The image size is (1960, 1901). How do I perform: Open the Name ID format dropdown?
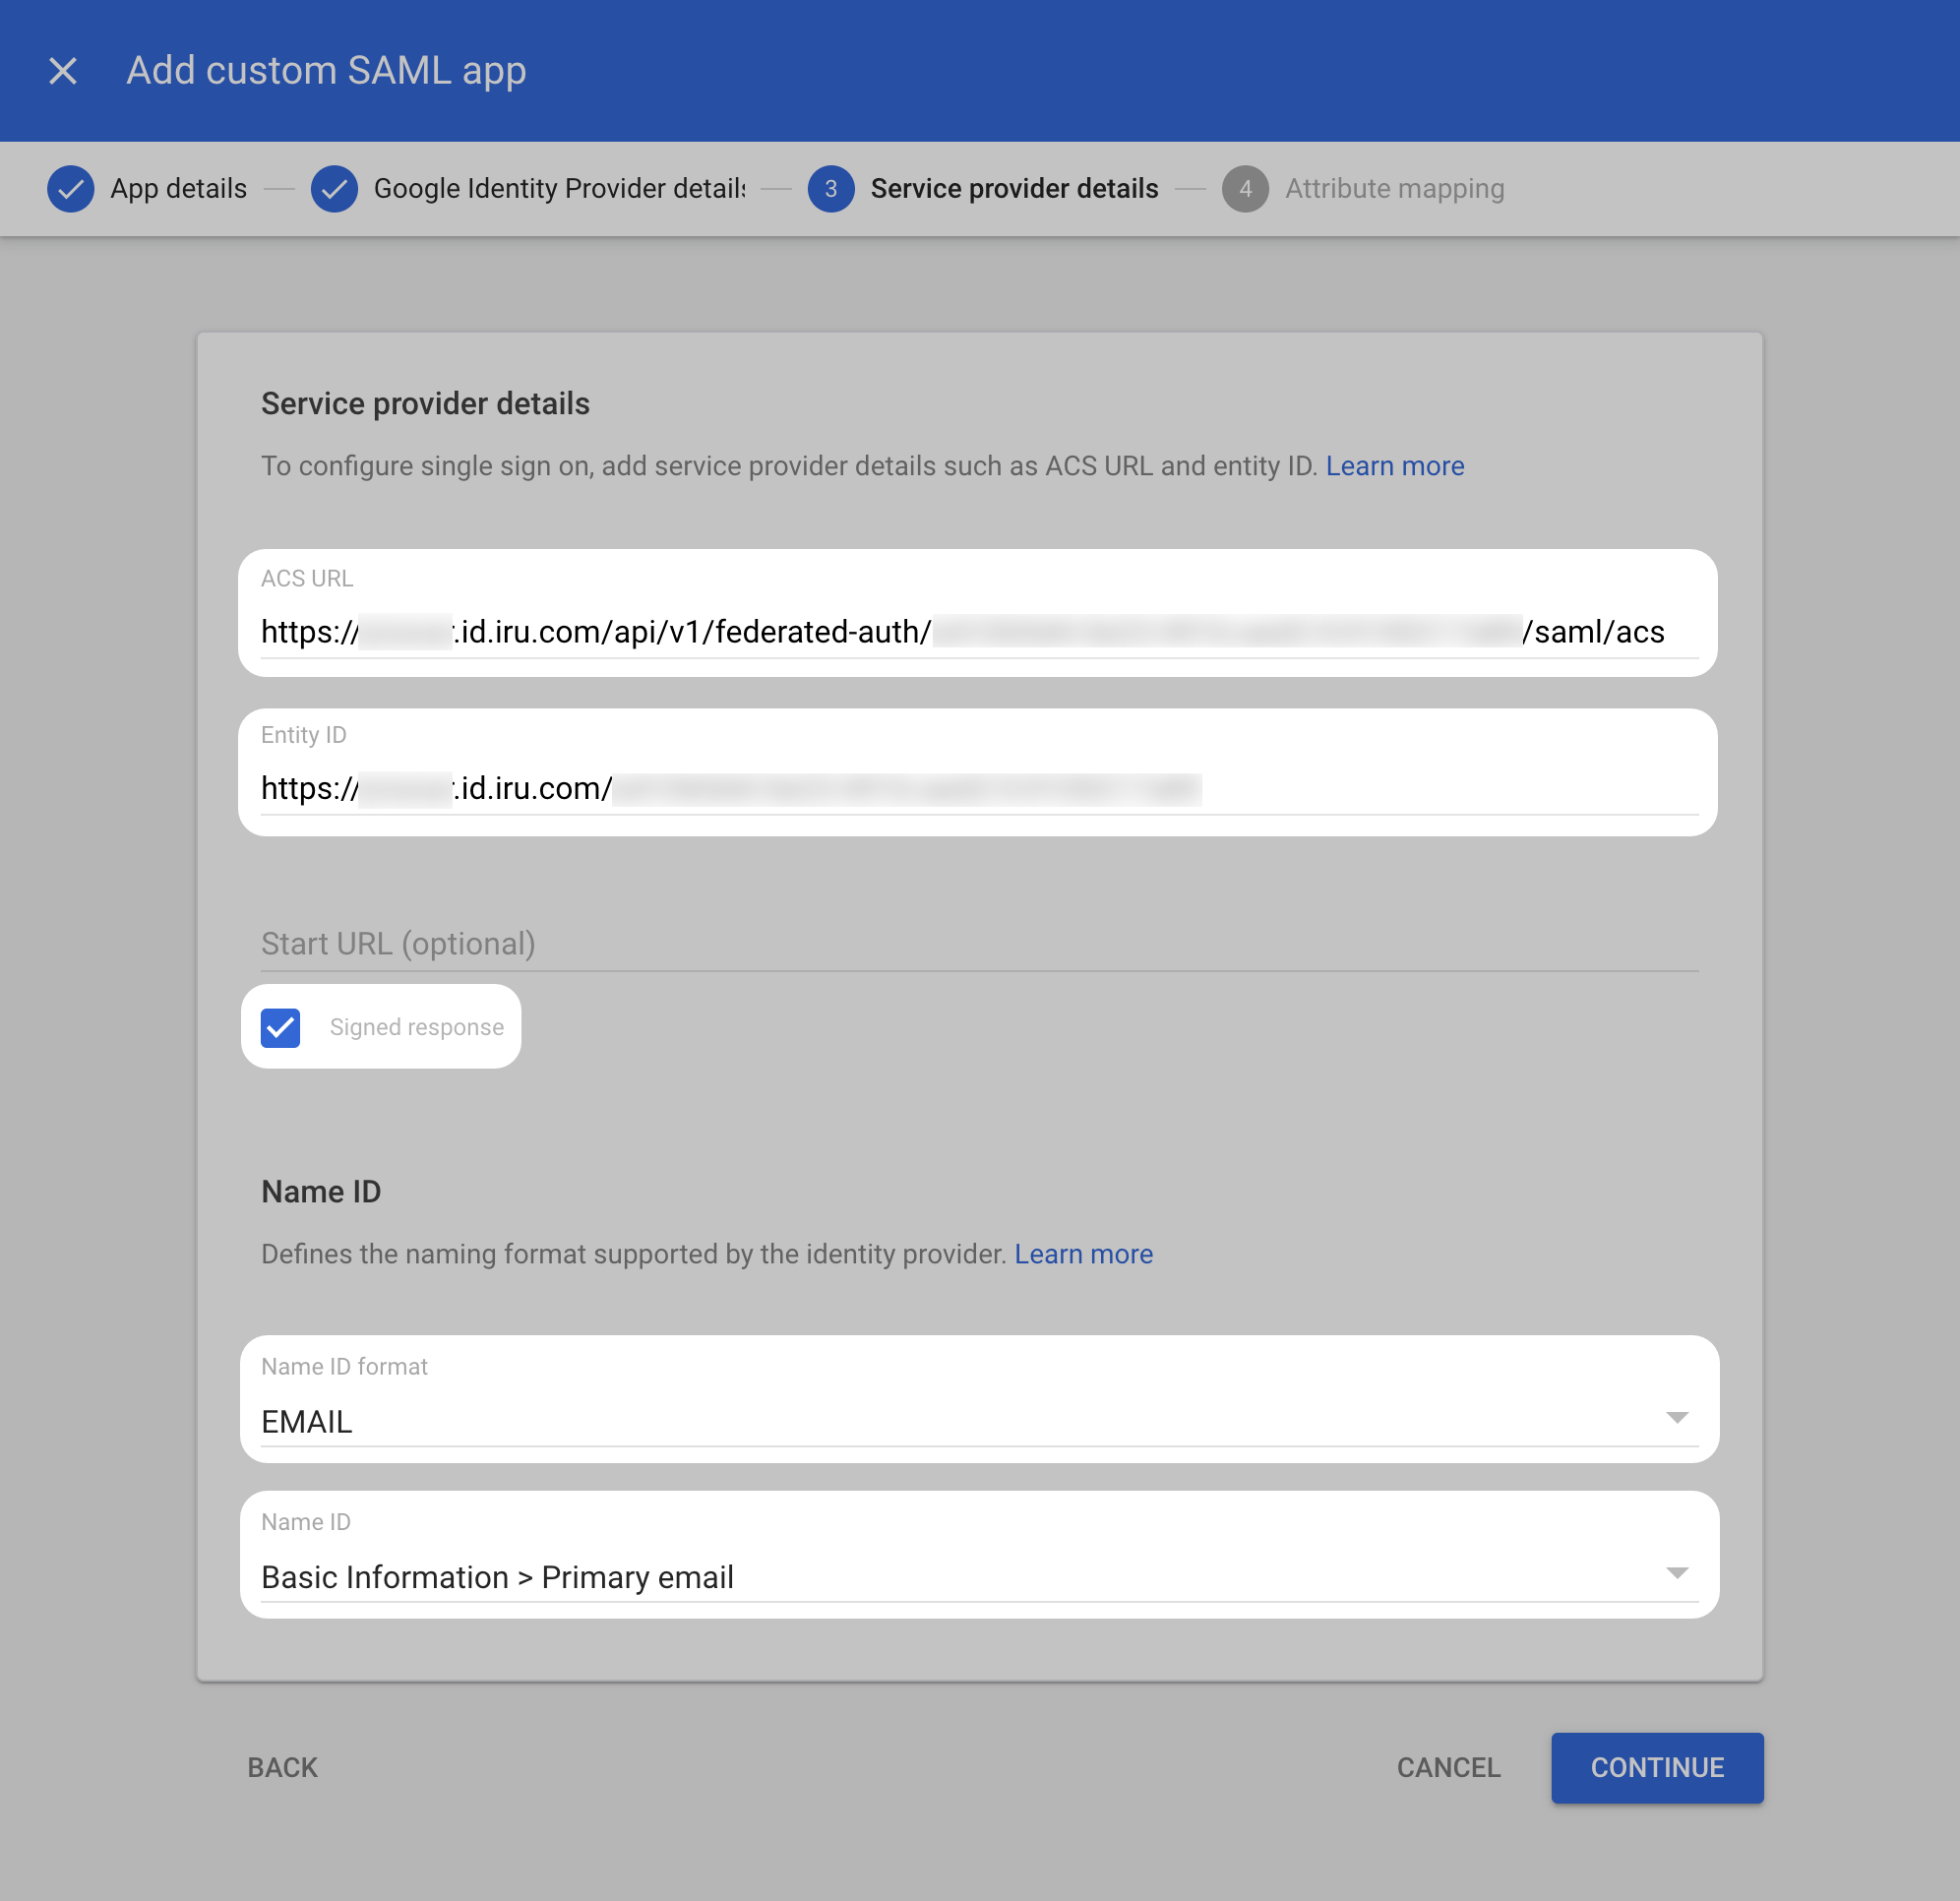click(979, 1420)
